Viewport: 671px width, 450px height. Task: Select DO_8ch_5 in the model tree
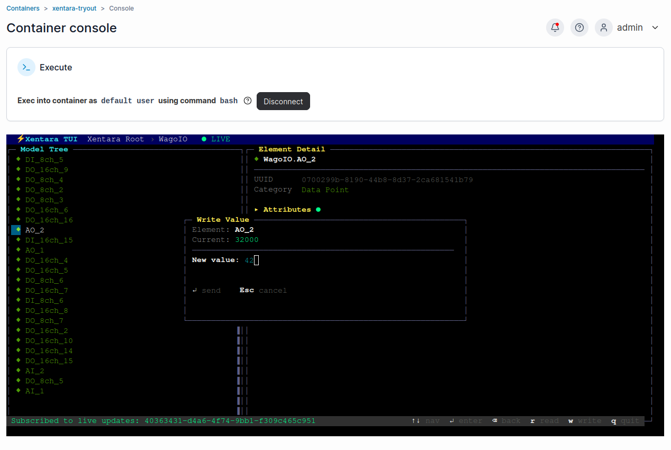click(44, 381)
